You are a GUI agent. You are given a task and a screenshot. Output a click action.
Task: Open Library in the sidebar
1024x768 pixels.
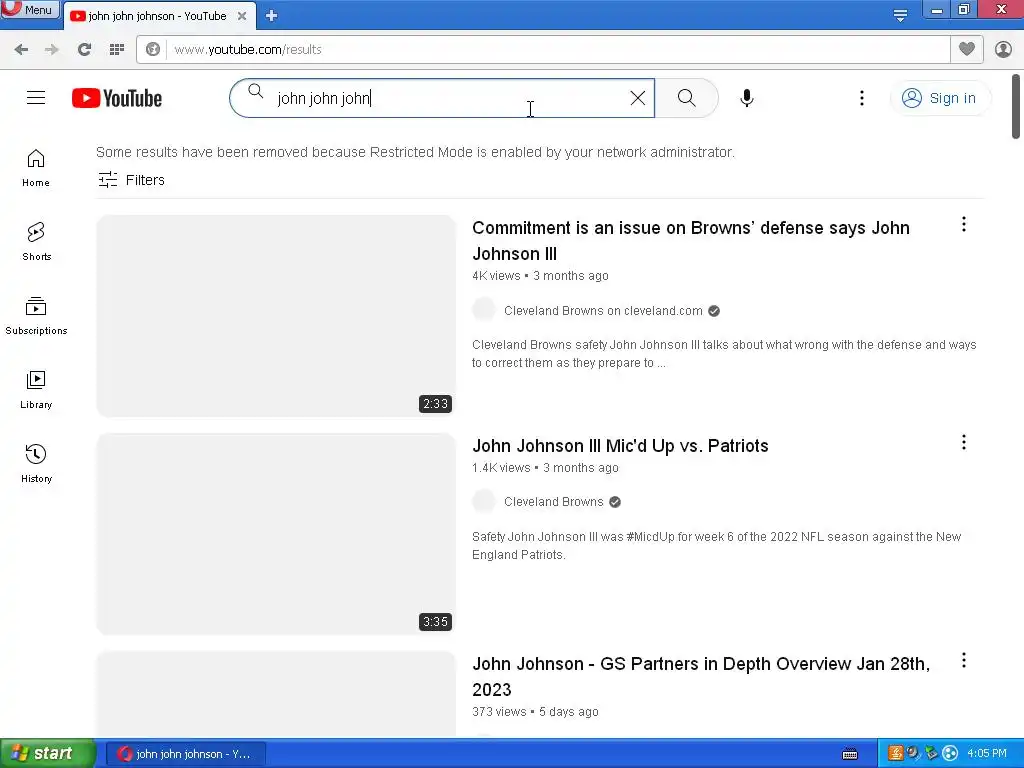pyautogui.click(x=36, y=390)
